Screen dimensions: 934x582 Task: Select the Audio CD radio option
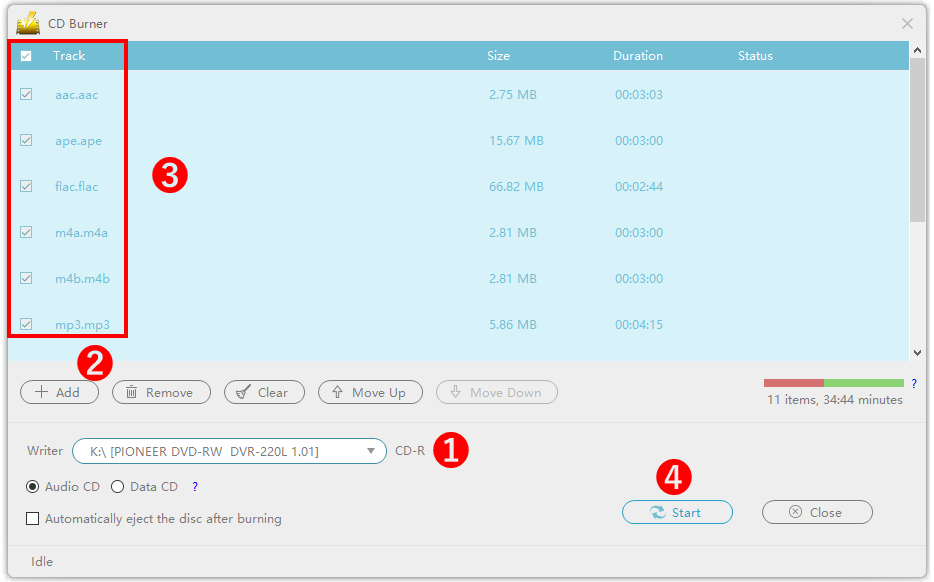33,487
